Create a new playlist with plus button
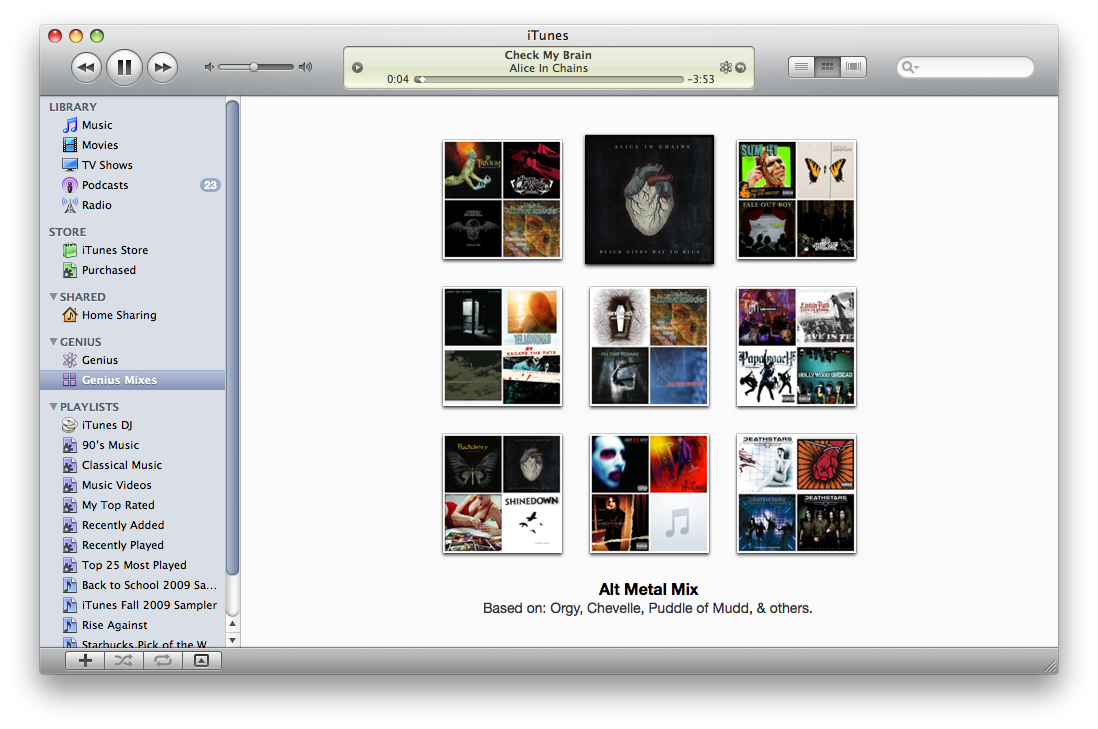This screenshot has width=1098, height=729. (85, 660)
